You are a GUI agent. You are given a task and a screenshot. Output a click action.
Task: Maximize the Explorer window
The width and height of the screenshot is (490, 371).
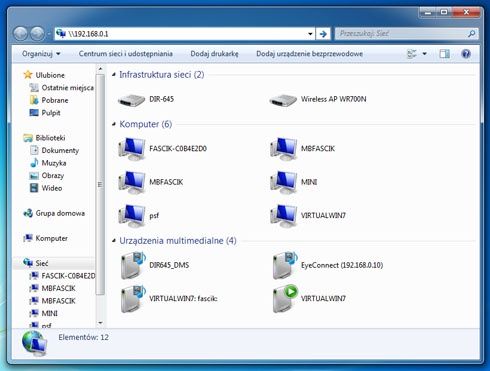tap(444, 12)
